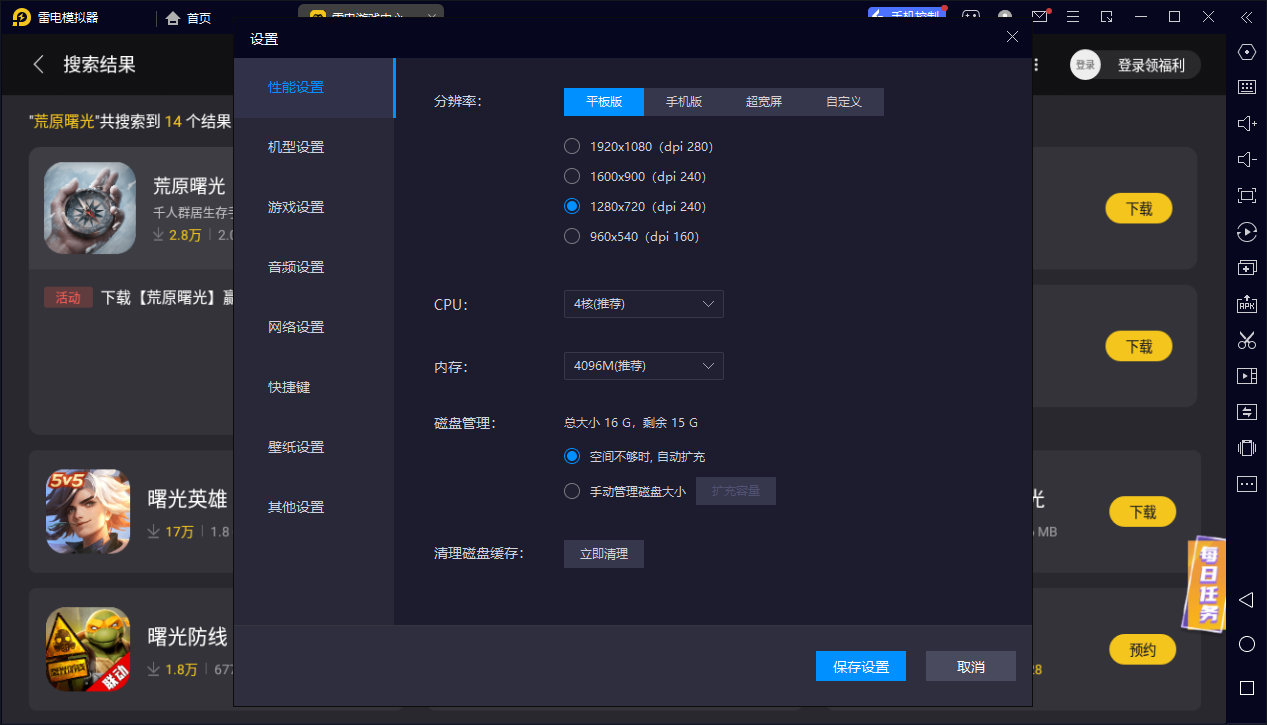1267x725 pixels.
Task: Open the memory size dropdown
Action: (643, 366)
